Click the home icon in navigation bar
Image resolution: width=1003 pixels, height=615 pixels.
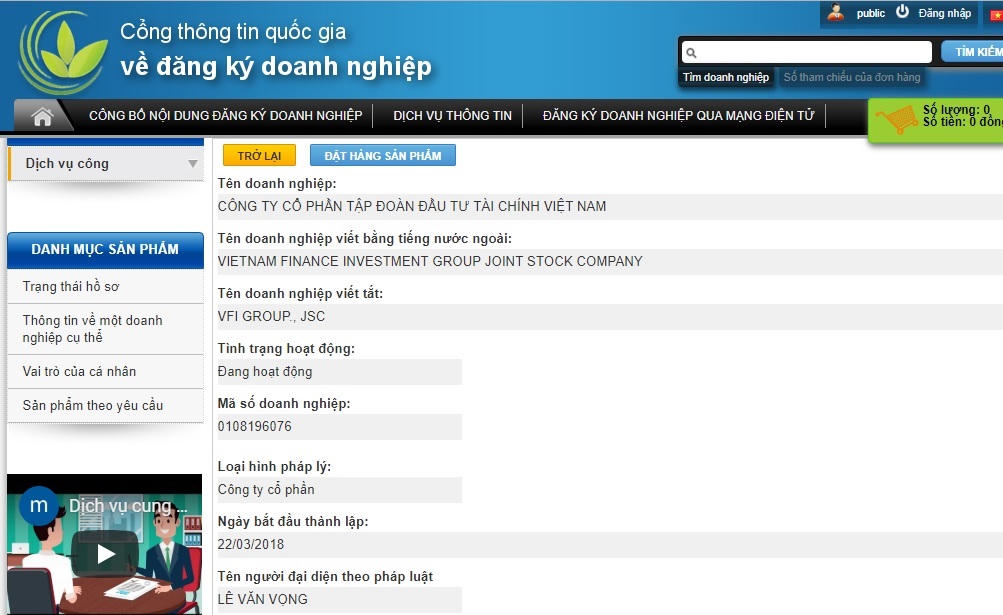pyautogui.click(x=42, y=117)
